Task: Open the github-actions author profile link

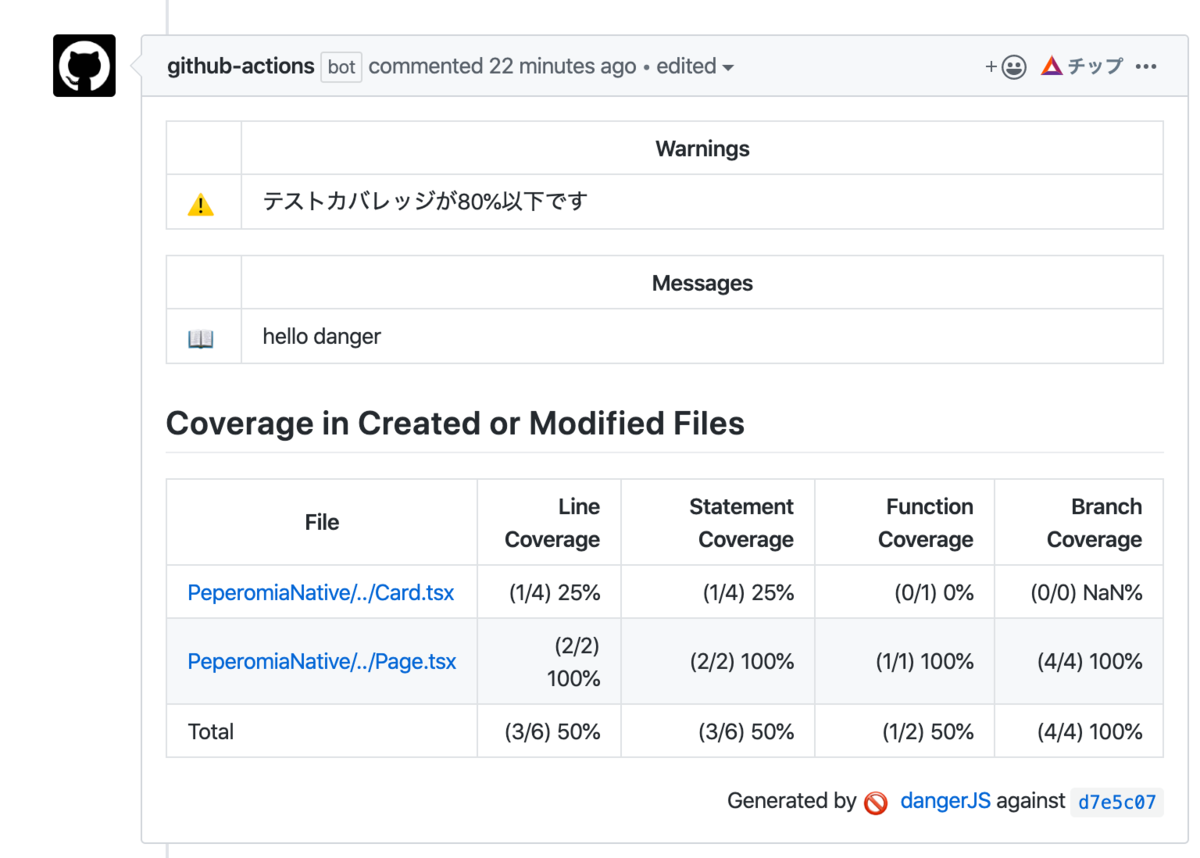Action: [240, 66]
